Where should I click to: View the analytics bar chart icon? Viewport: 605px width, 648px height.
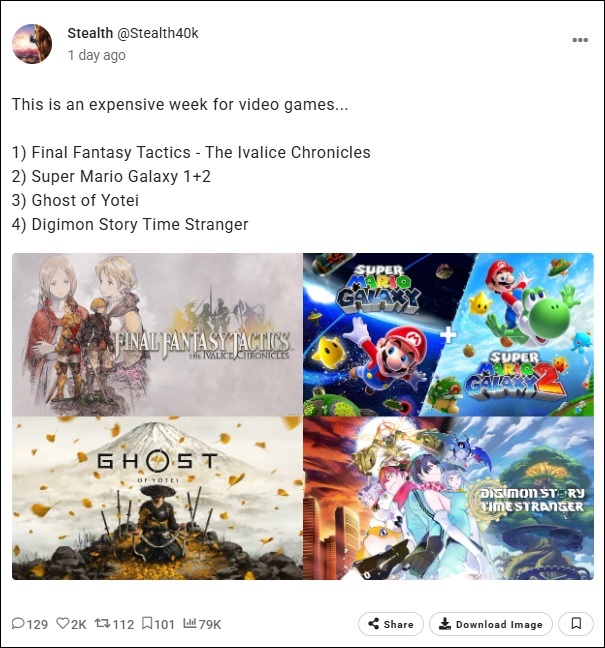click(x=190, y=623)
